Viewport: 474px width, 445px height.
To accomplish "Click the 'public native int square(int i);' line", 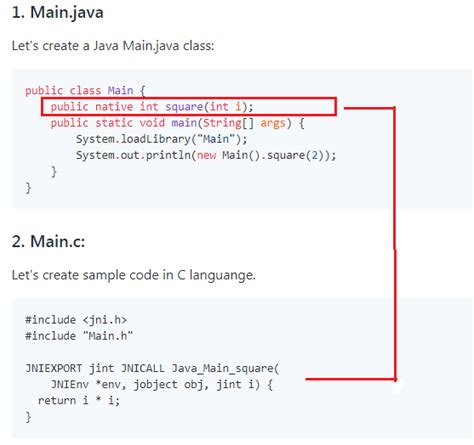I will (x=152, y=107).
